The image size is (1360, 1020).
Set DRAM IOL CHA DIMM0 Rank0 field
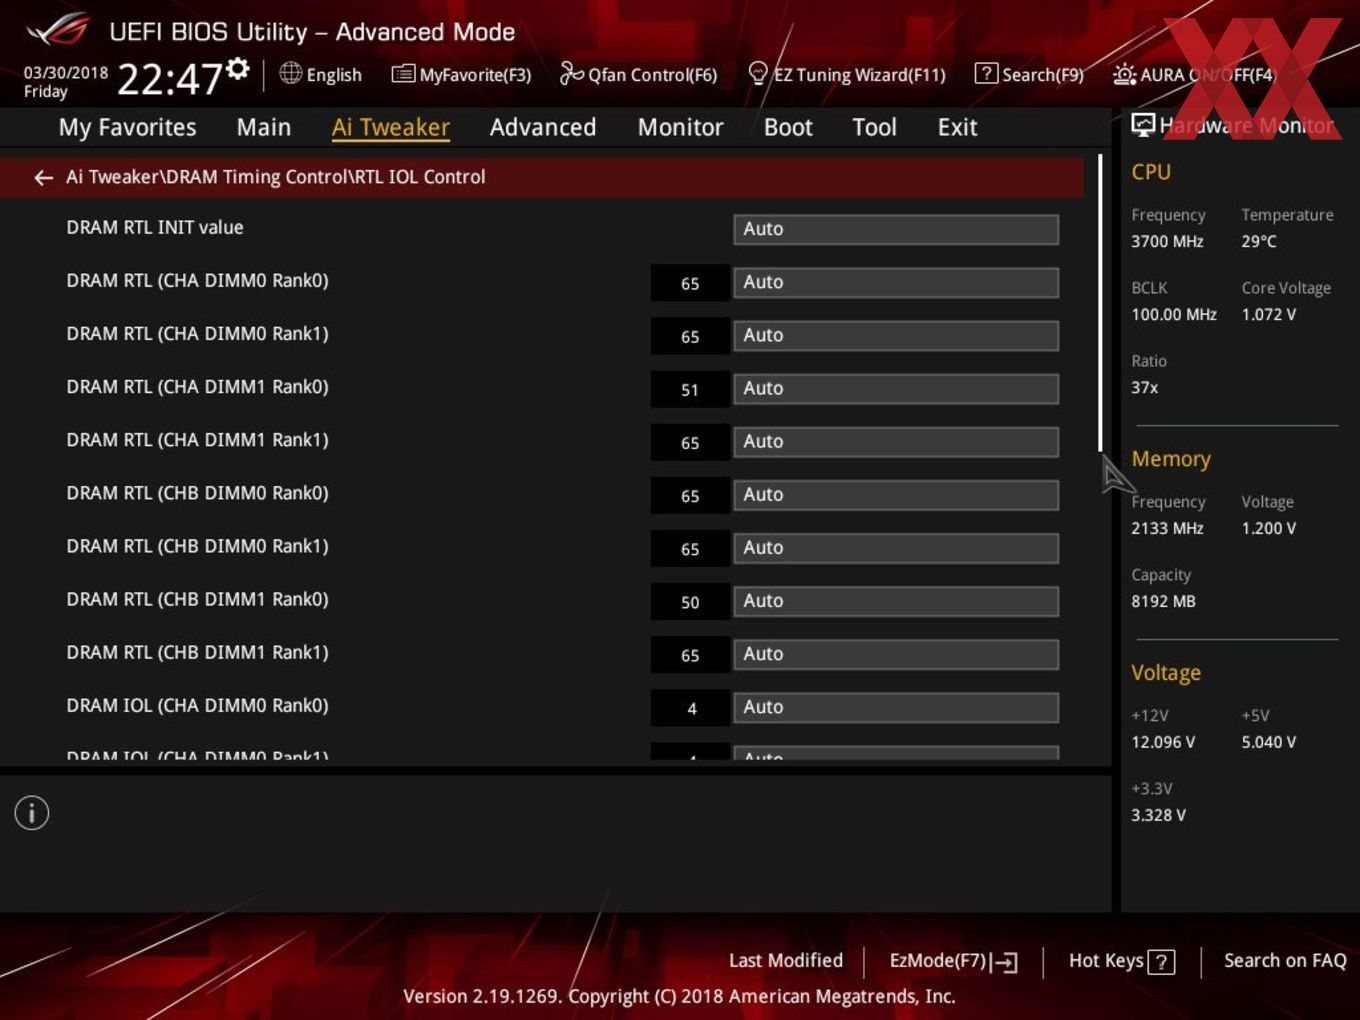(x=896, y=706)
